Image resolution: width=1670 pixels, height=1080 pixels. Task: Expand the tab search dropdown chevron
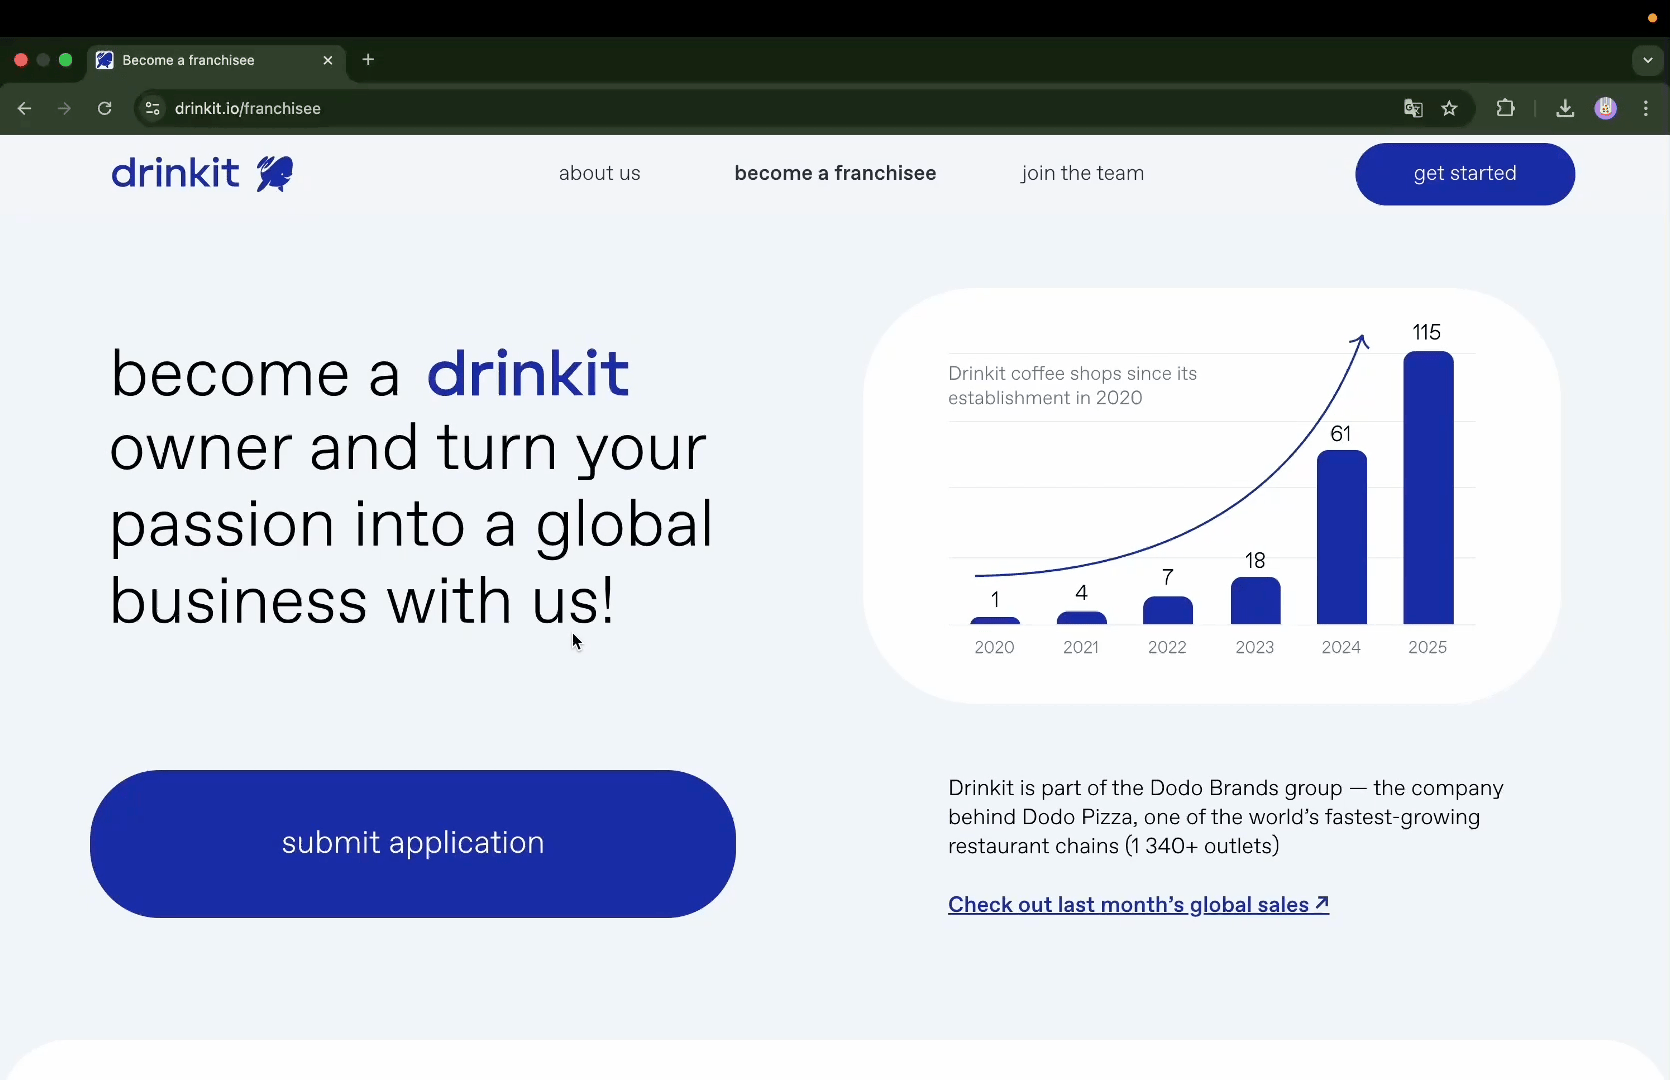(1648, 60)
